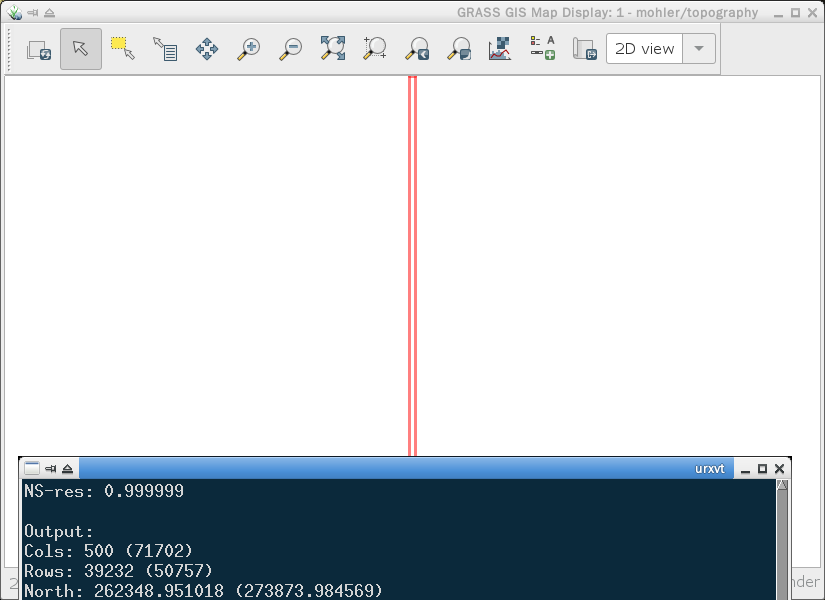Save display to file
The width and height of the screenshot is (825, 600).
pos(585,49)
